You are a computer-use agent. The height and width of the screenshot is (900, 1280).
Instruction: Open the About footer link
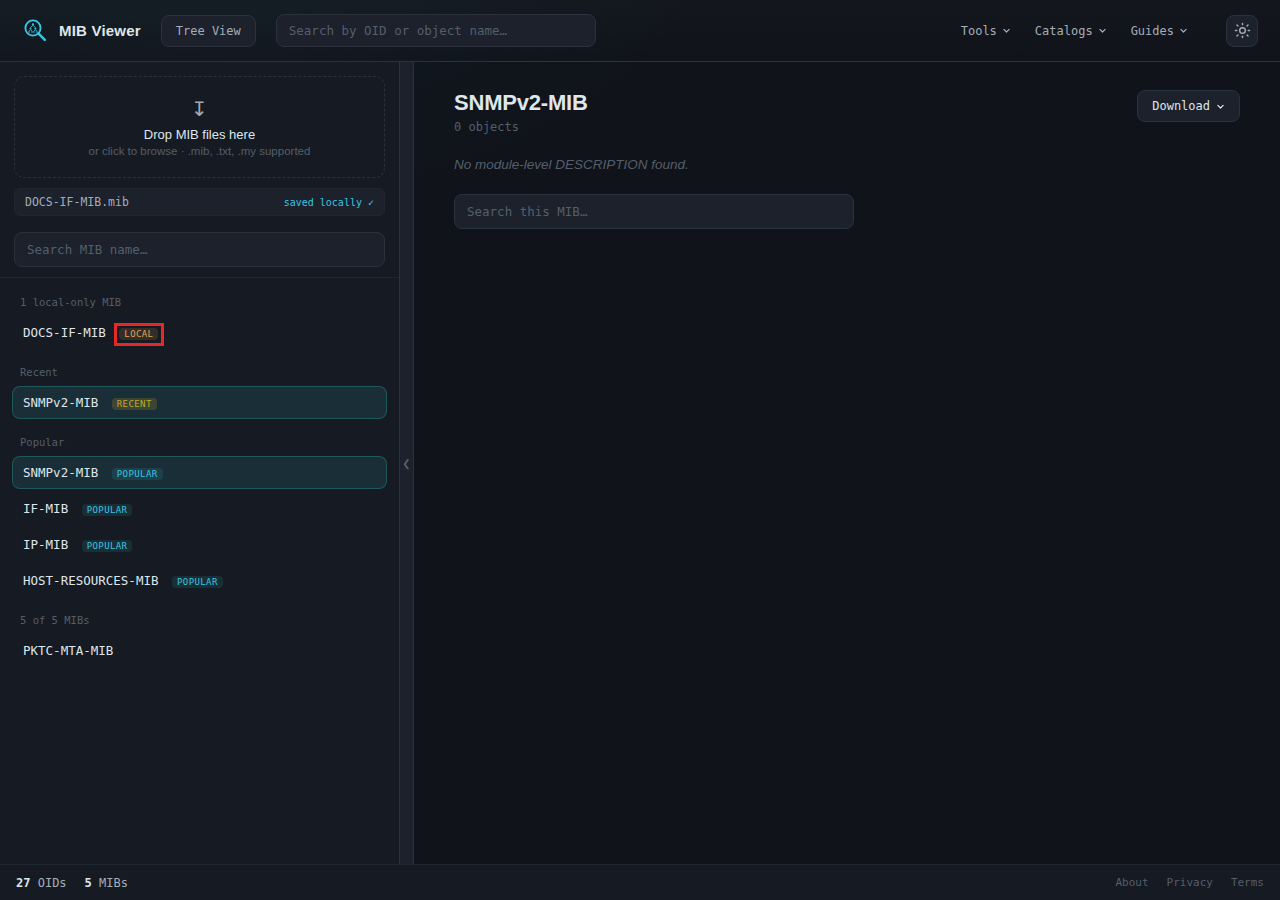(x=1131, y=882)
